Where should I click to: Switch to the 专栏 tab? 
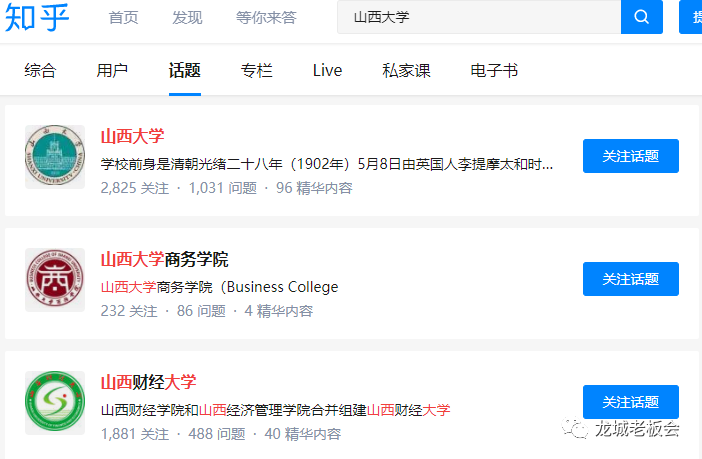click(x=257, y=70)
